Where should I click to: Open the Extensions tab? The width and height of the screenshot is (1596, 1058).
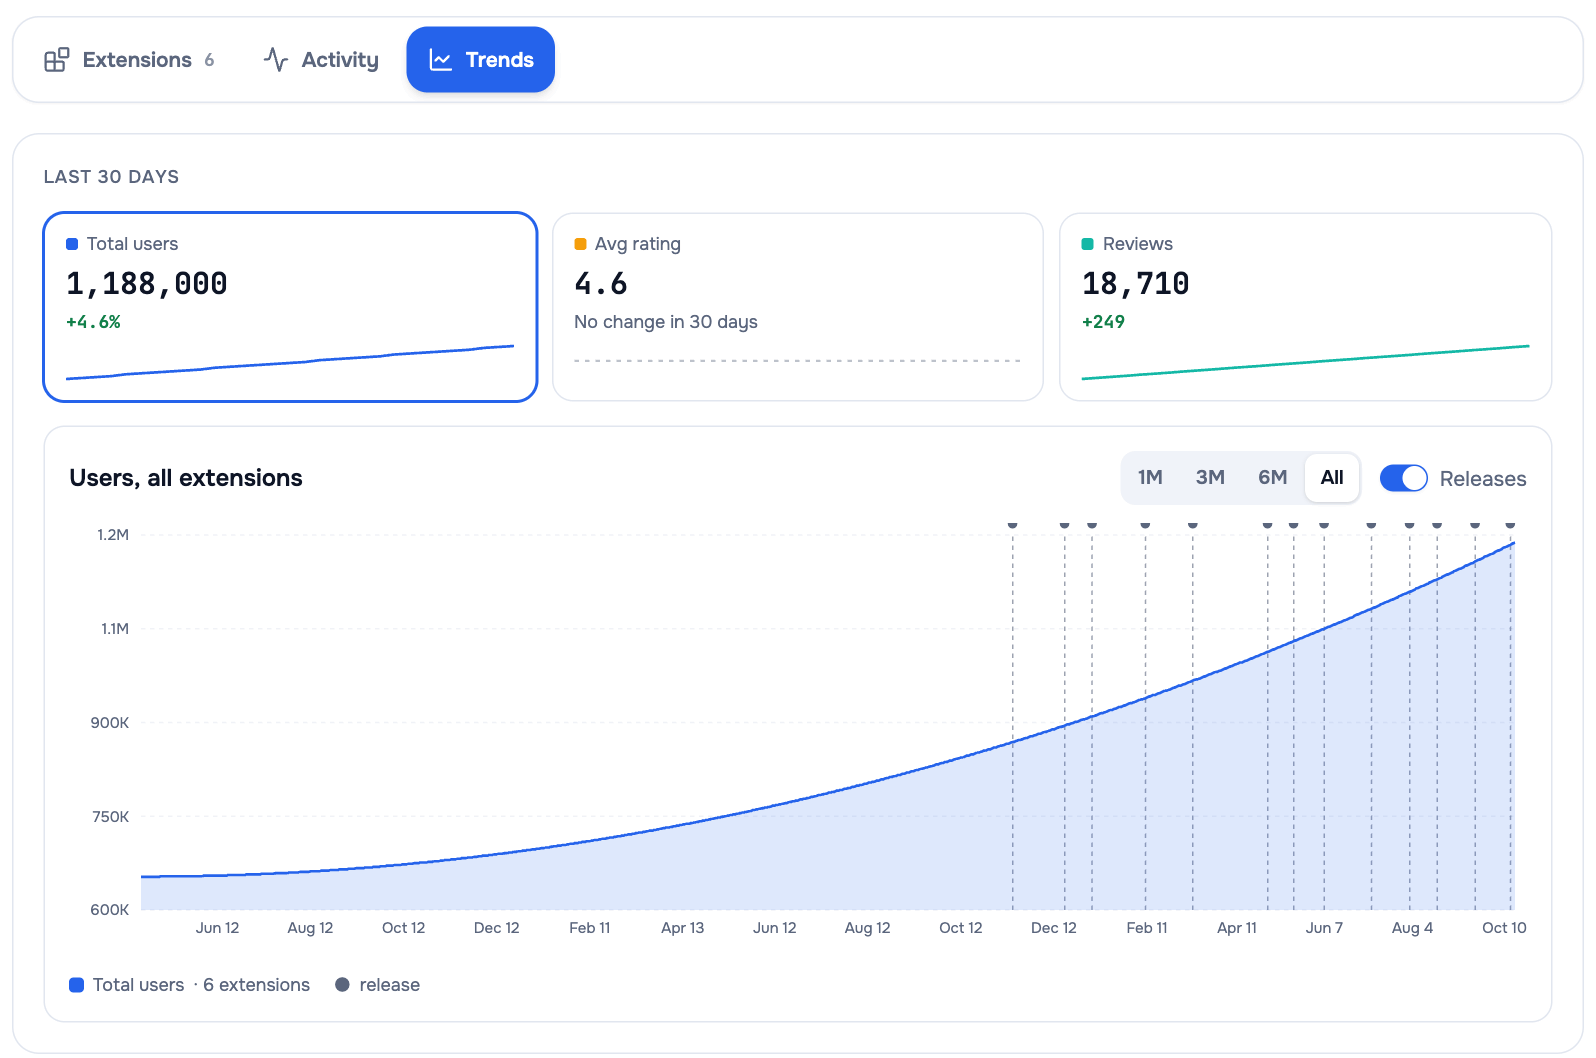129,60
